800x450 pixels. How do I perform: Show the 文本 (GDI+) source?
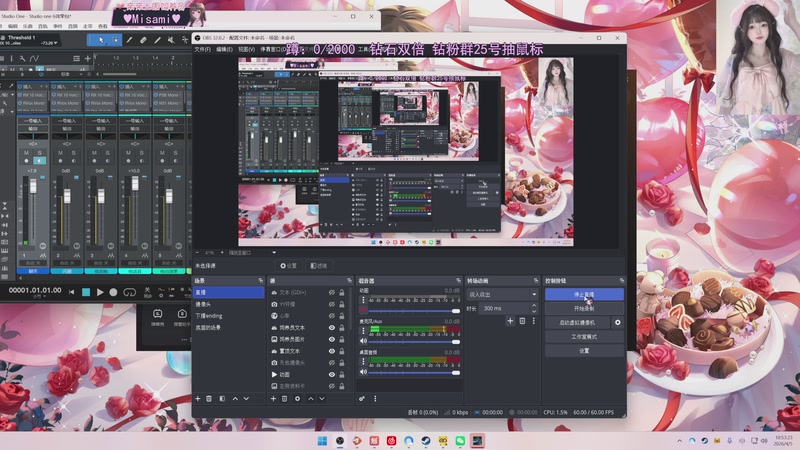point(332,292)
